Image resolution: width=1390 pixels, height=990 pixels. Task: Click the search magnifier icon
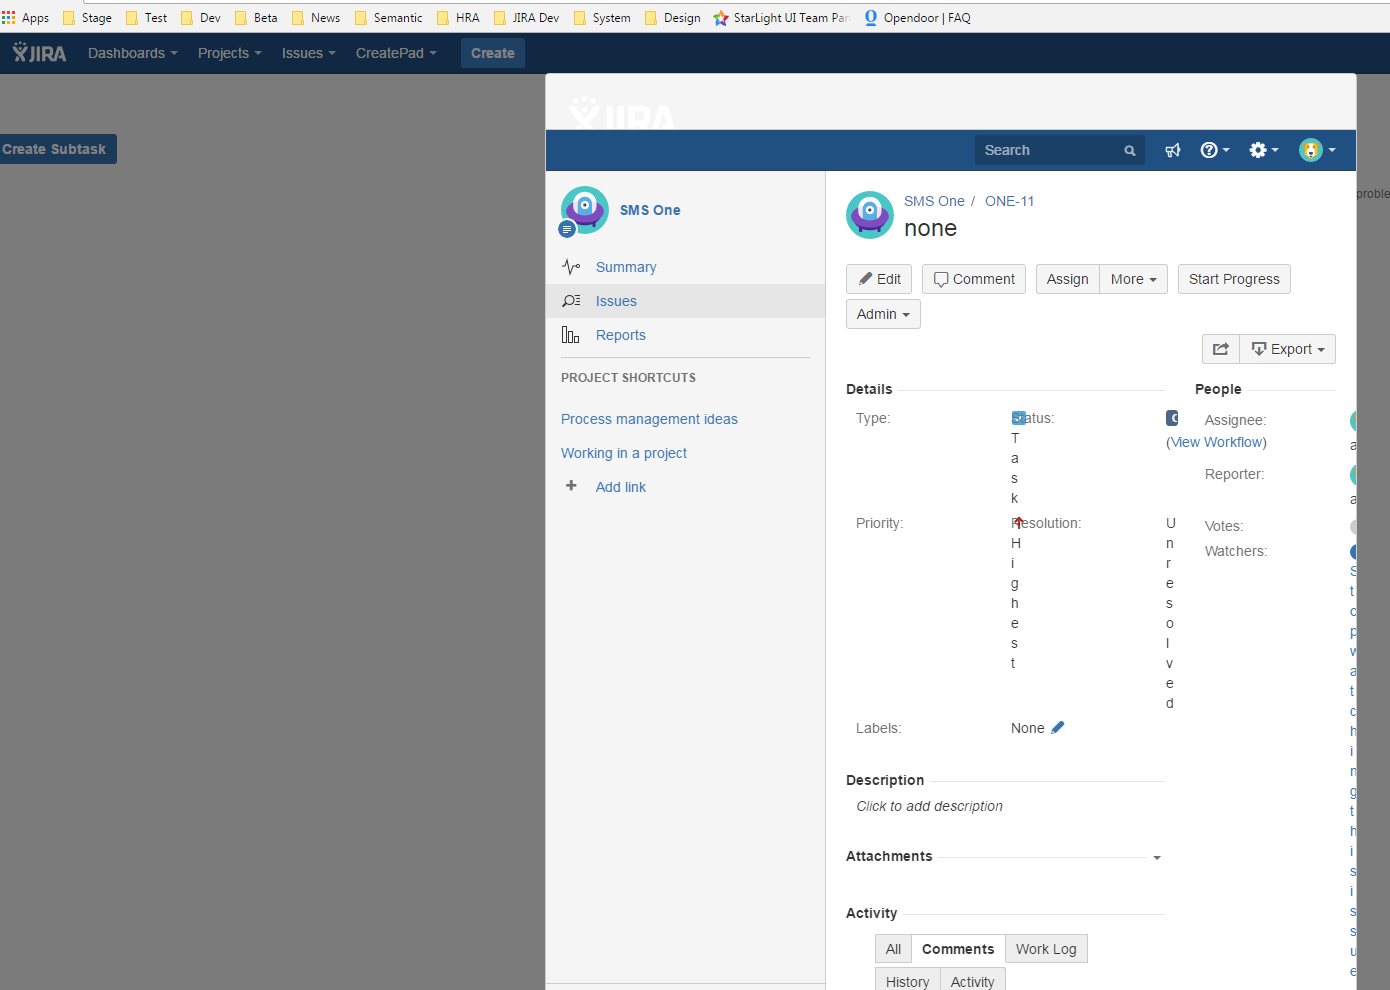tap(1130, 151)
